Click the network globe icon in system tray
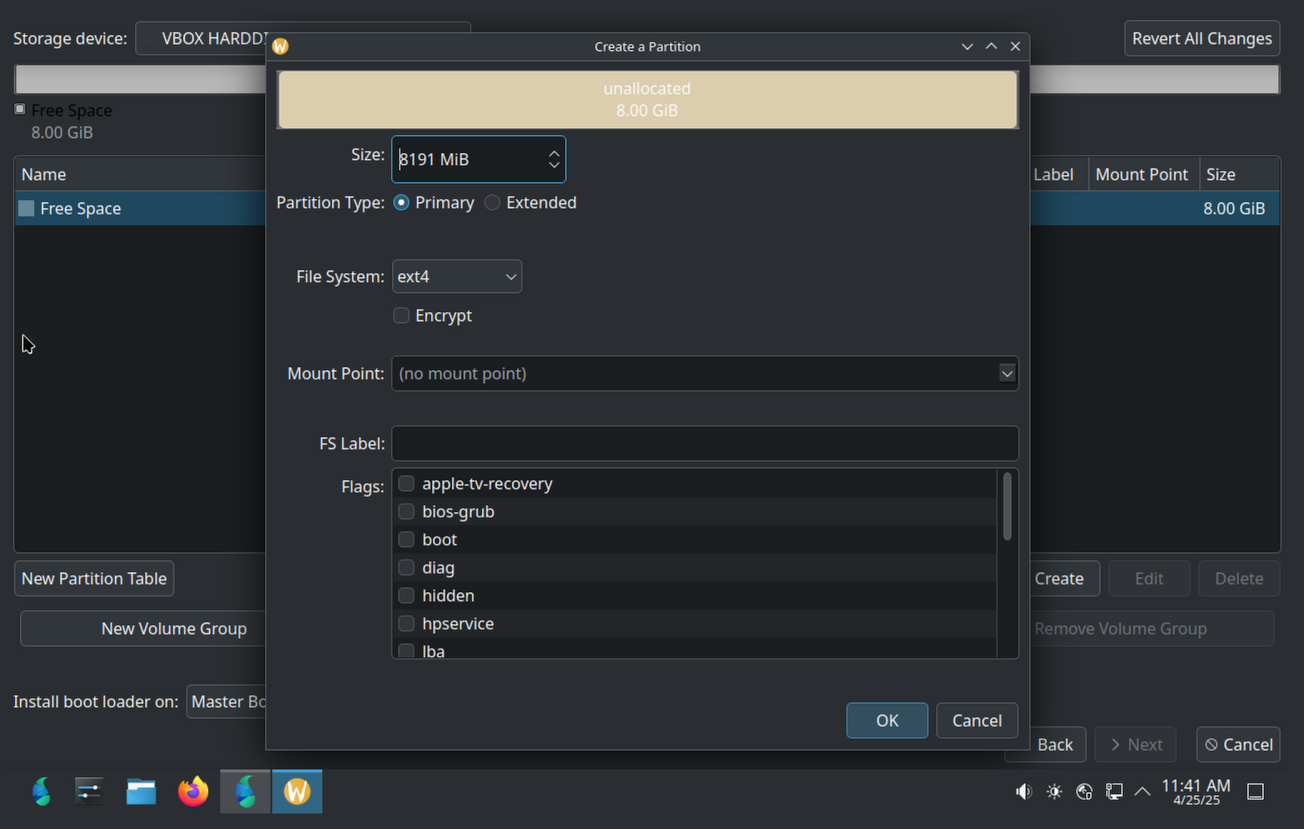 1084,792
